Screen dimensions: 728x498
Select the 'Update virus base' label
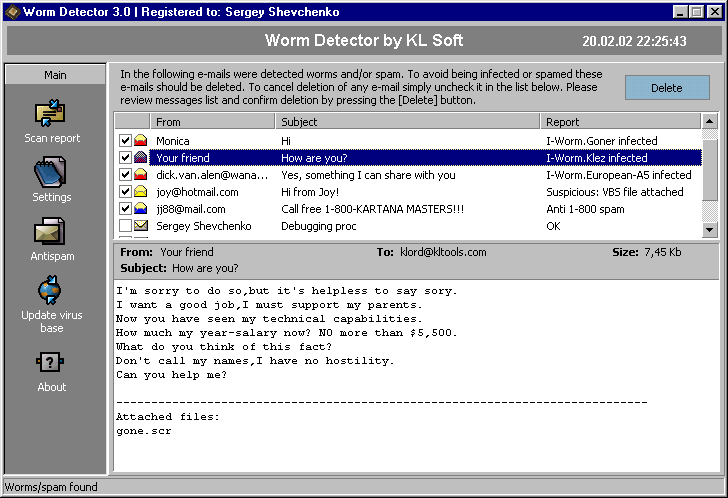52,321
